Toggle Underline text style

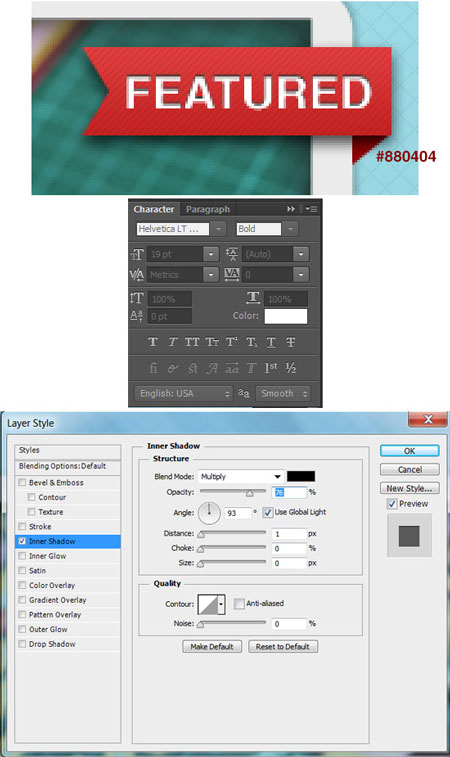(x=271, y=342)
